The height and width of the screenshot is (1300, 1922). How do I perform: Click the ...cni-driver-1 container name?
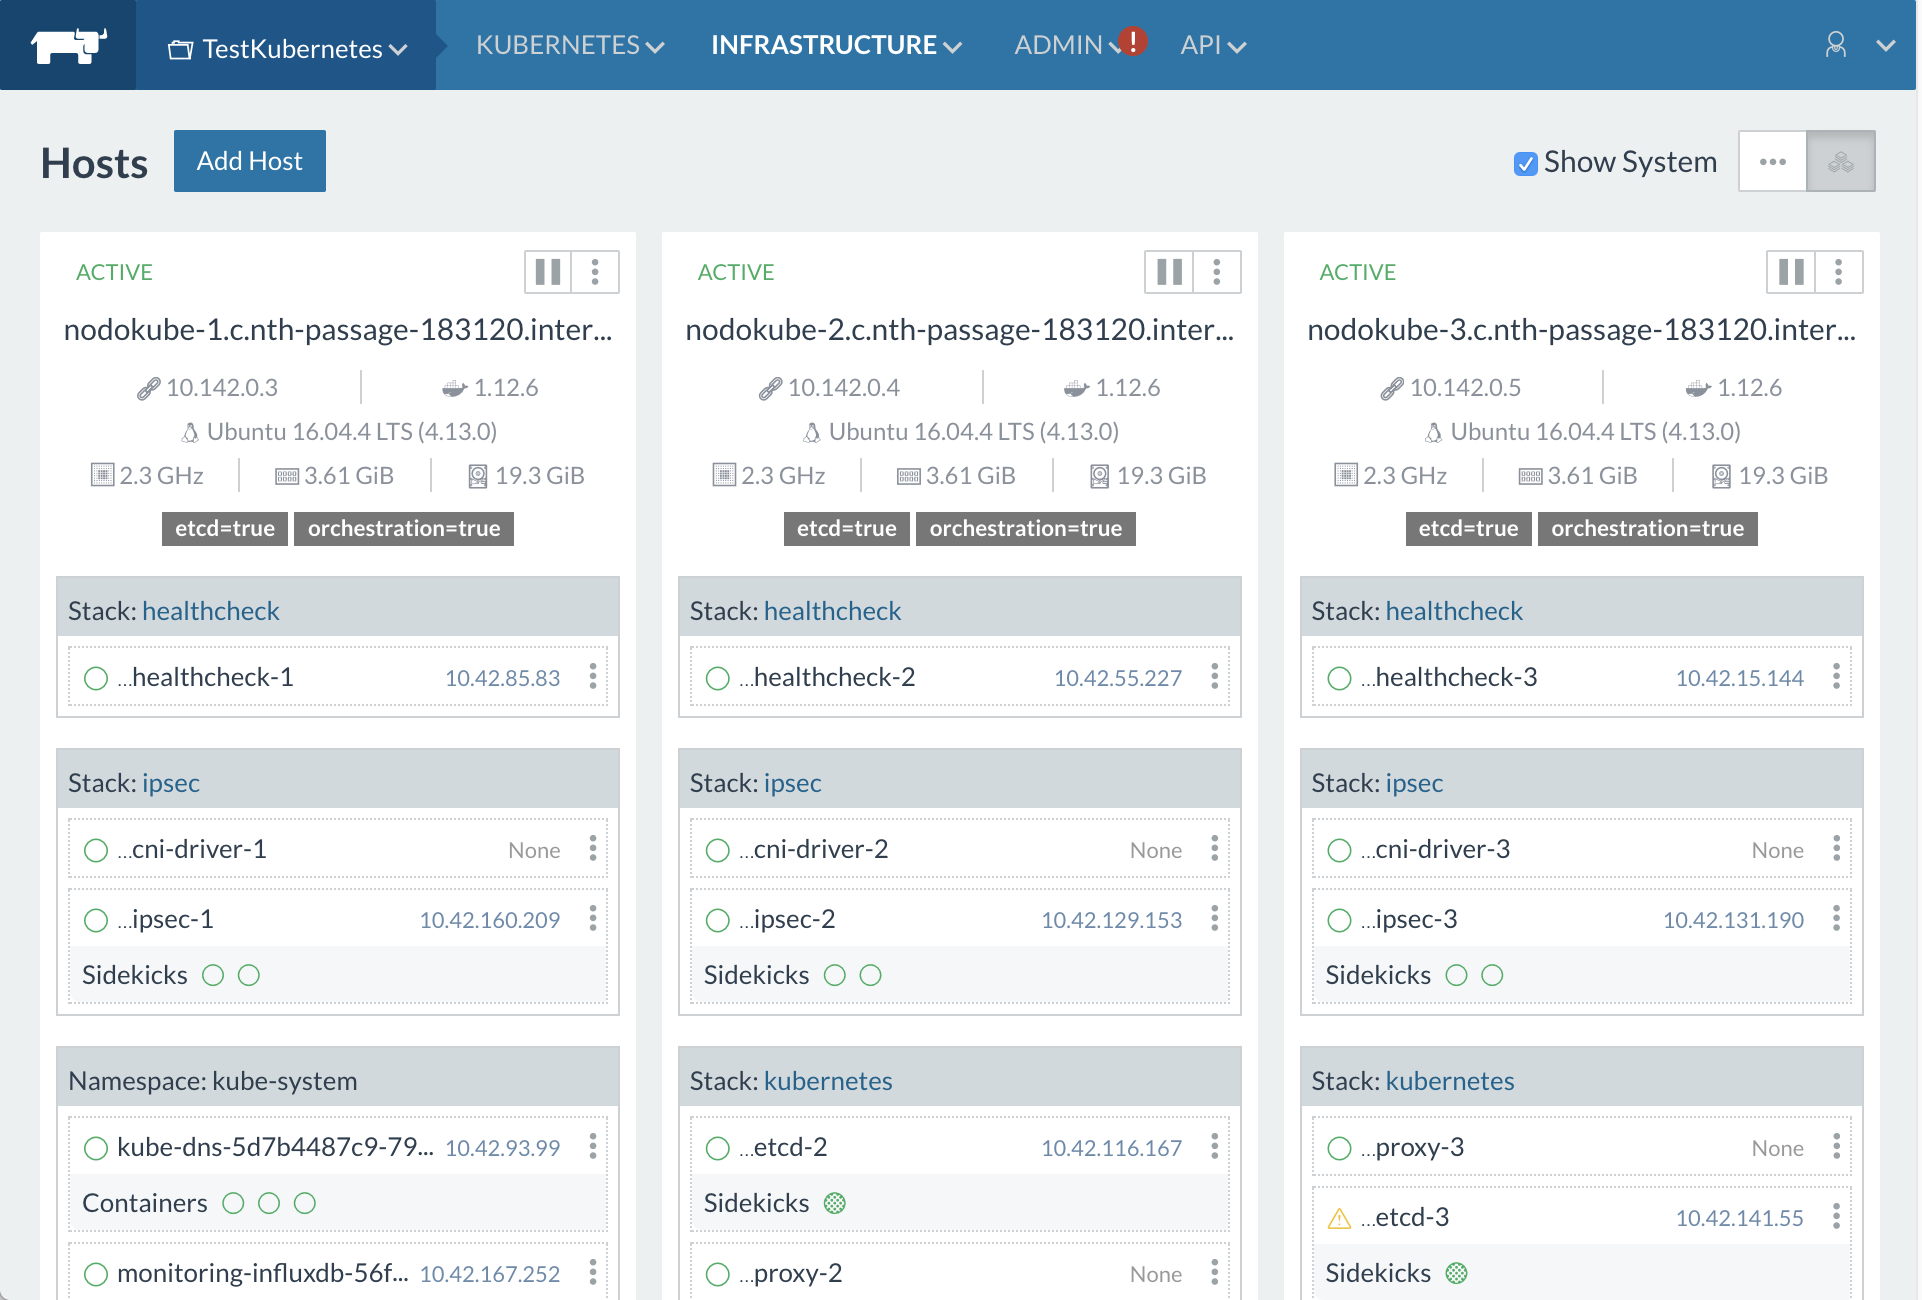click(x=192, y=849)
